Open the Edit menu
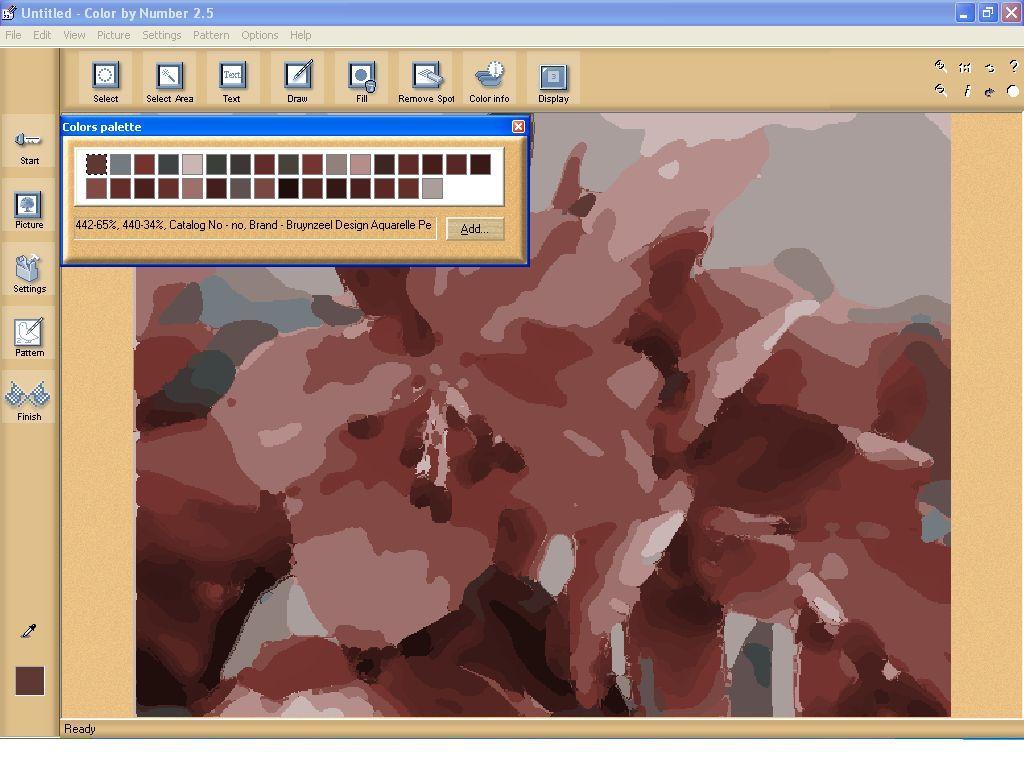Viewport: 1024px width, 768px height. tap(42, 35)
